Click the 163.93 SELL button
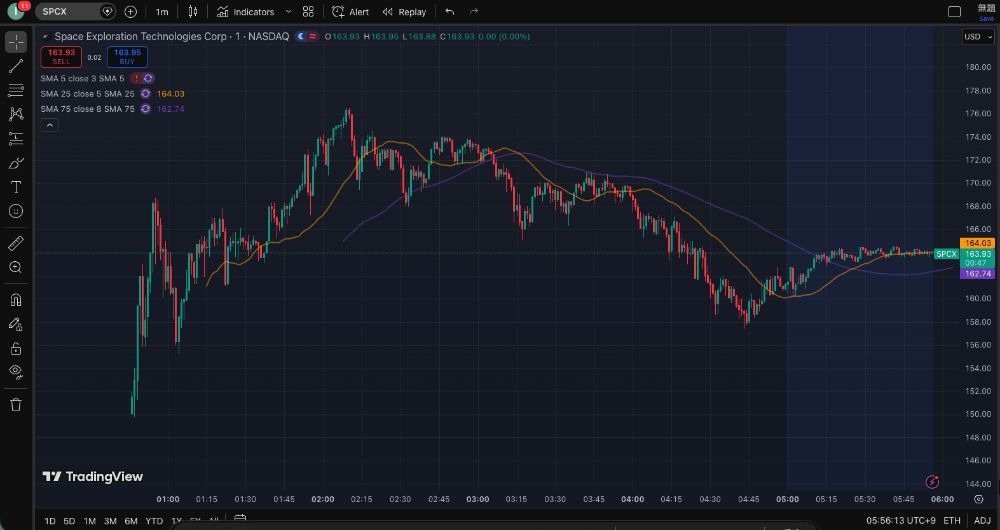Screen dimensions: 1000x530 pos(61,57)
